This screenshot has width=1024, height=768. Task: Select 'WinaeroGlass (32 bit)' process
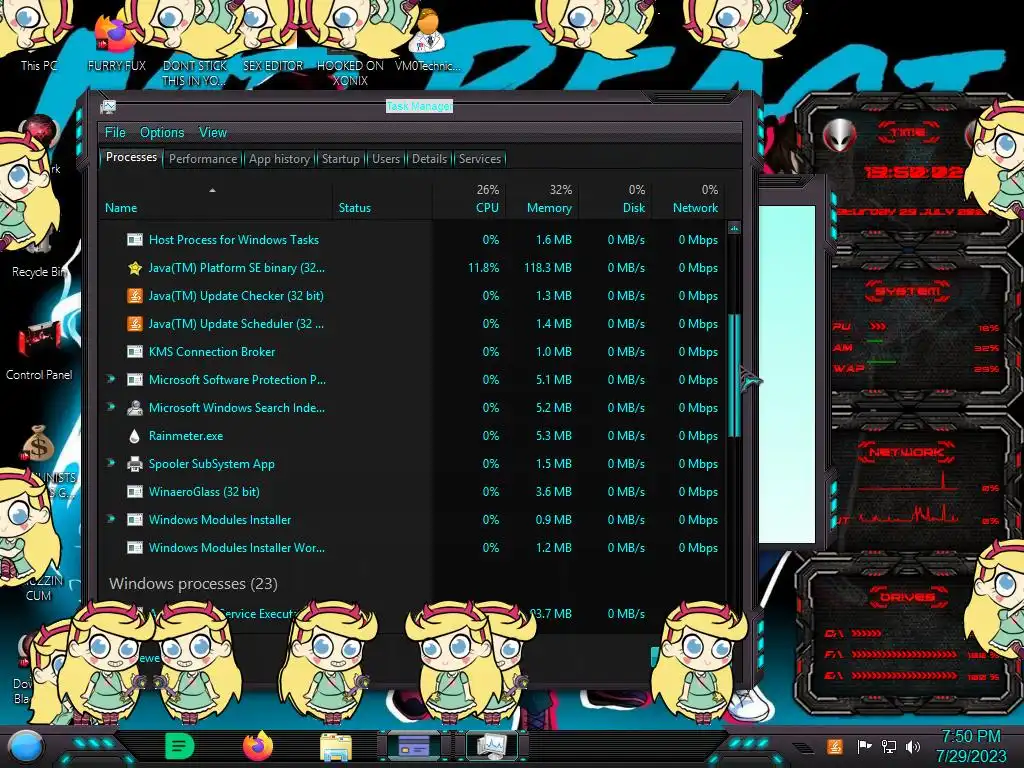click(204, 492)
